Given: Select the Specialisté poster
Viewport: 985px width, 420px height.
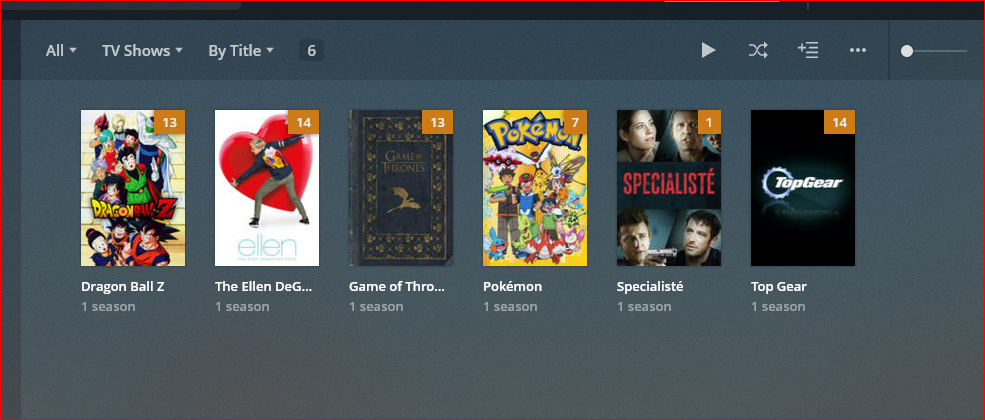Looking at the screenshot, I should 669,188.
